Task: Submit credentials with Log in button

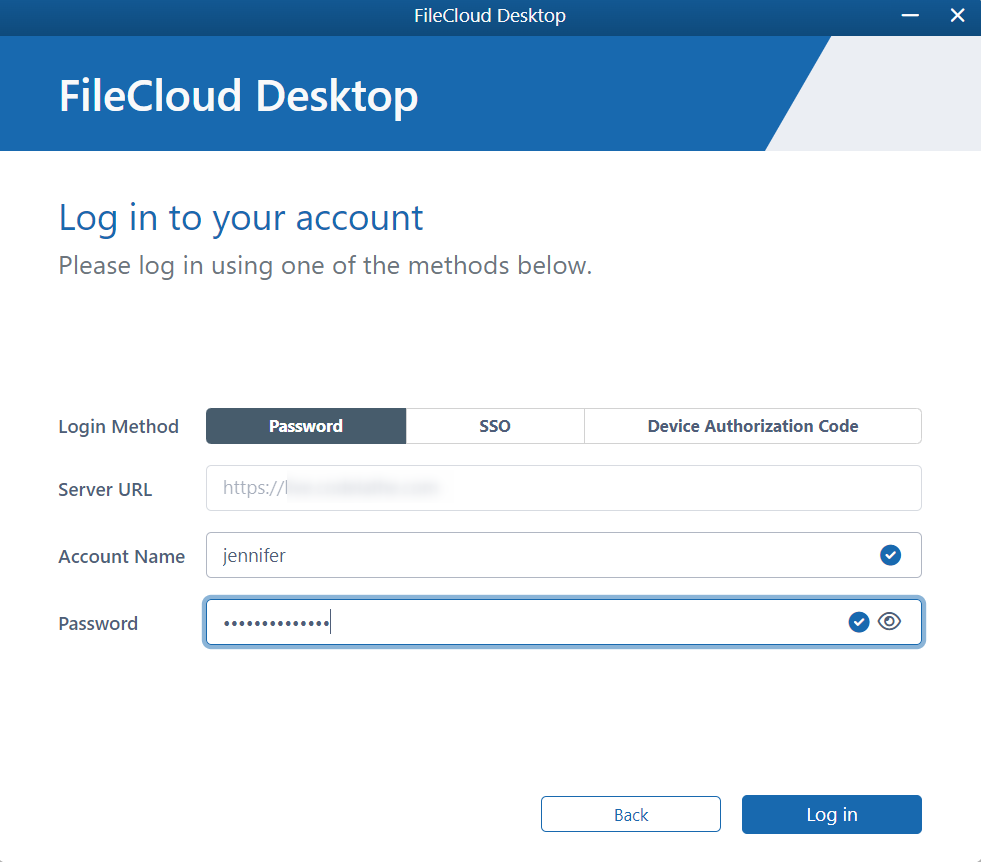Action: pos(831,814)
